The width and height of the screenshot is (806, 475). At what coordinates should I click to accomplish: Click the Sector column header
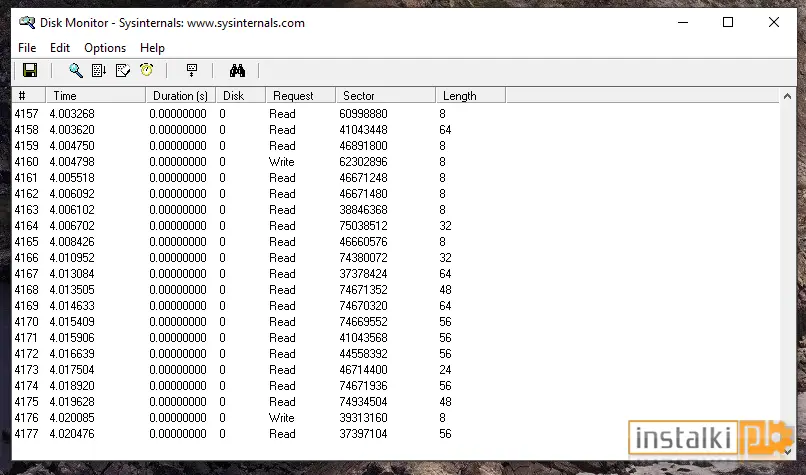(x=386, y=96)
